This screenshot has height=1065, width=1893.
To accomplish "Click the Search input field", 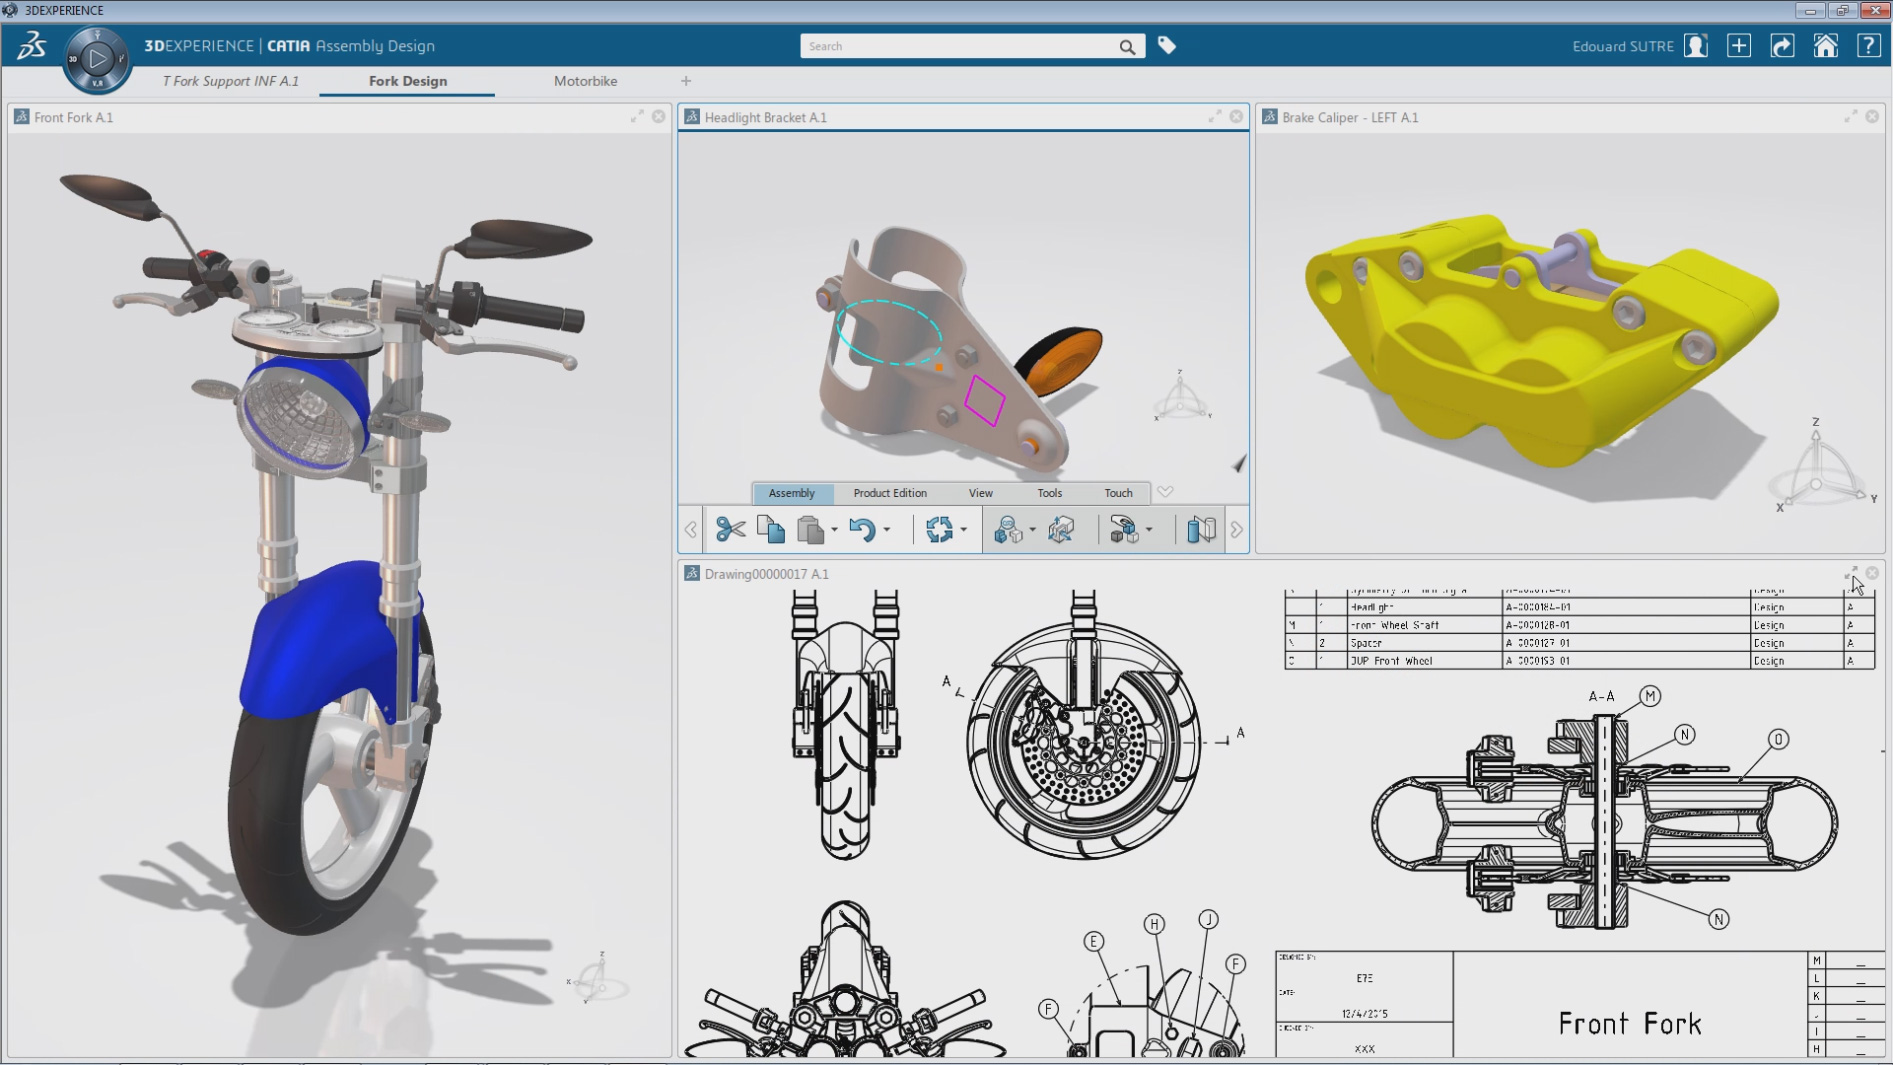I will [960, 46].
